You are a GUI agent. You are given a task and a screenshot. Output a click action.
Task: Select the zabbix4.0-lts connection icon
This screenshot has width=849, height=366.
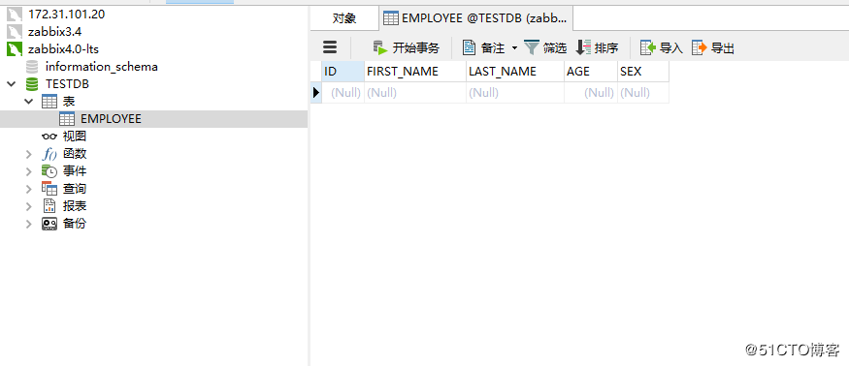[x=14, y=49]
